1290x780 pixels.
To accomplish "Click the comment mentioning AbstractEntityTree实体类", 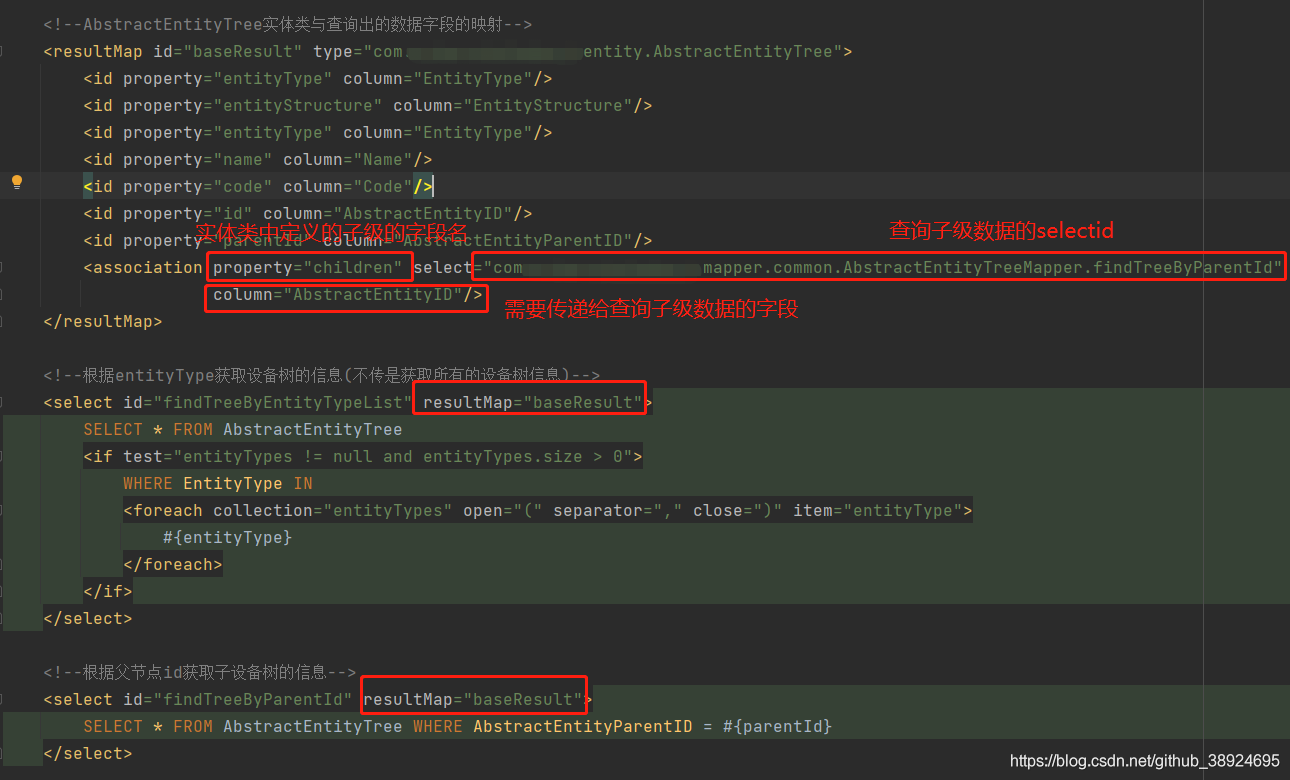I will coord(288,24).
